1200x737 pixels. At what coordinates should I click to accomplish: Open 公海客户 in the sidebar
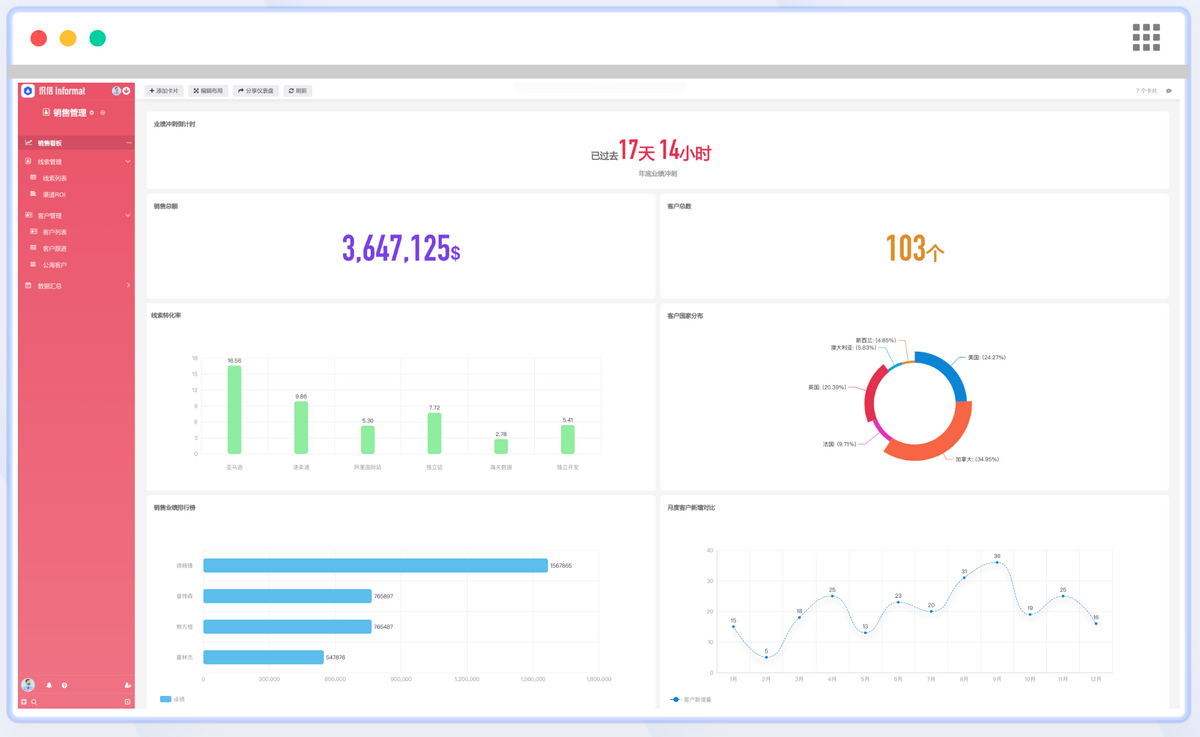click(55, 266)
